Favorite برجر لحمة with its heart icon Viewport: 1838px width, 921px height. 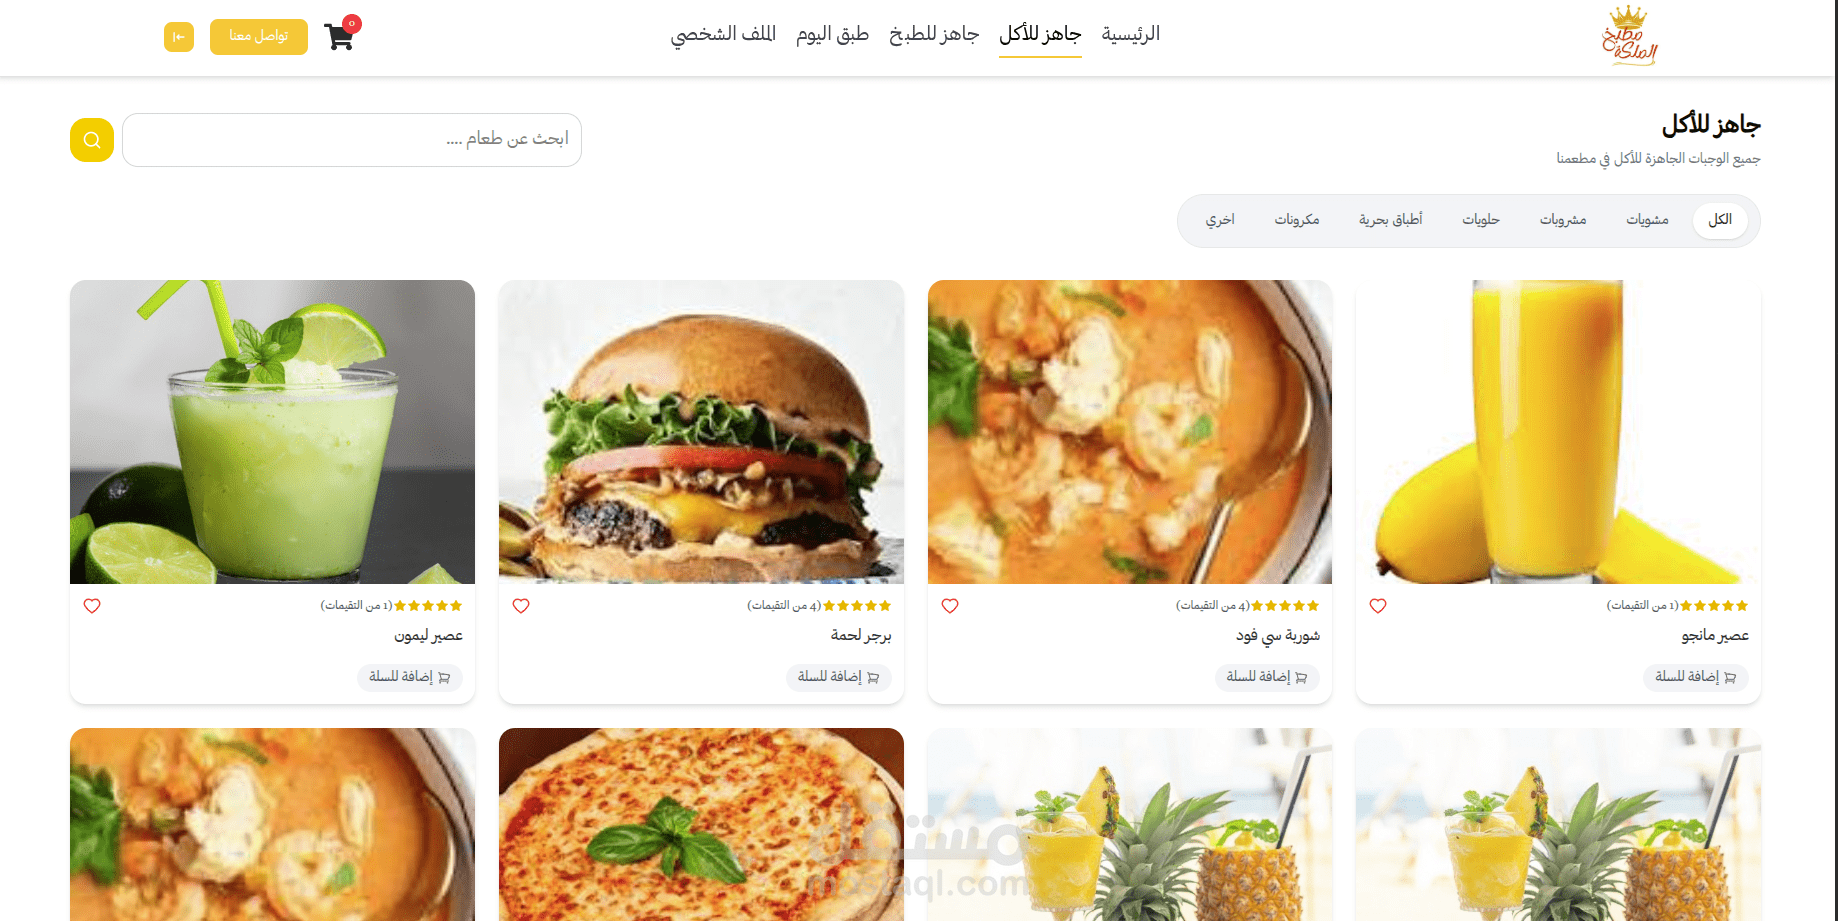point(521,606)
